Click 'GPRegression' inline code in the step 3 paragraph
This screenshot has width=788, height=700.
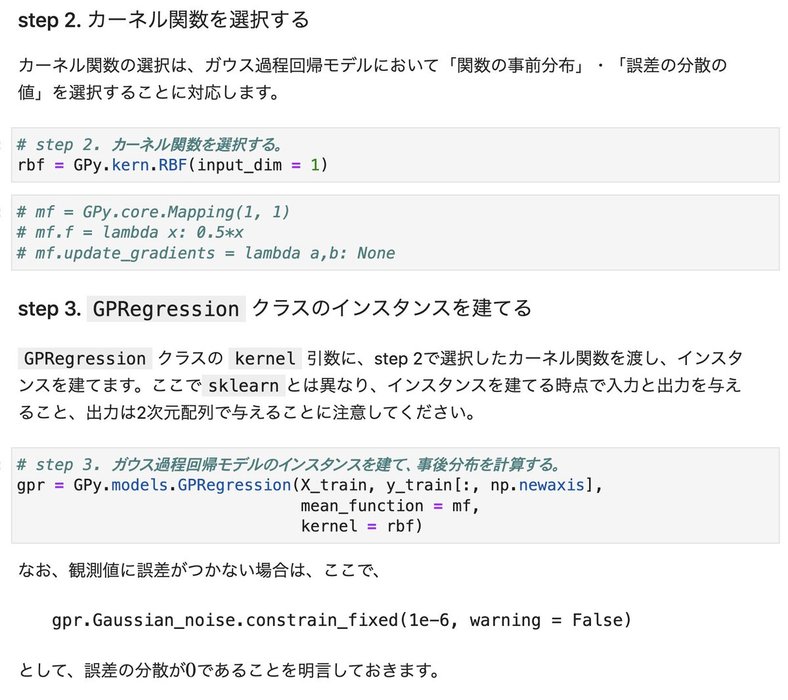tap(84, 358)
